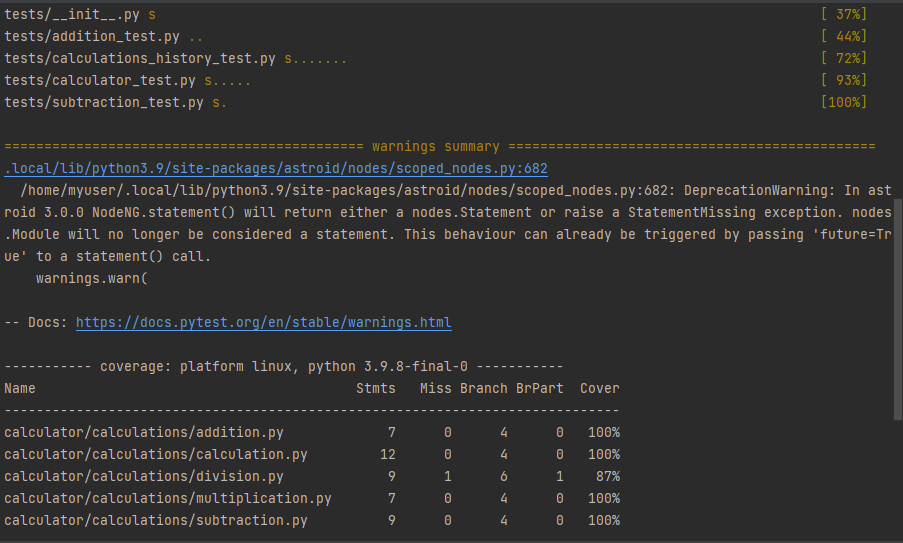Click the 100% cover value for subtraction.py

click(x=604, y=519)
